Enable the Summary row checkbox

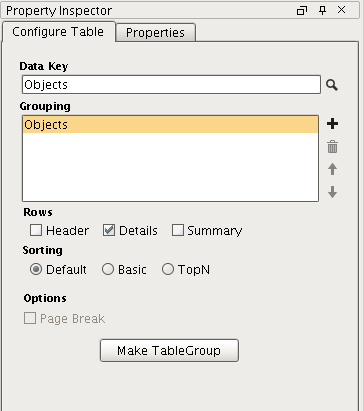point(178,230)
